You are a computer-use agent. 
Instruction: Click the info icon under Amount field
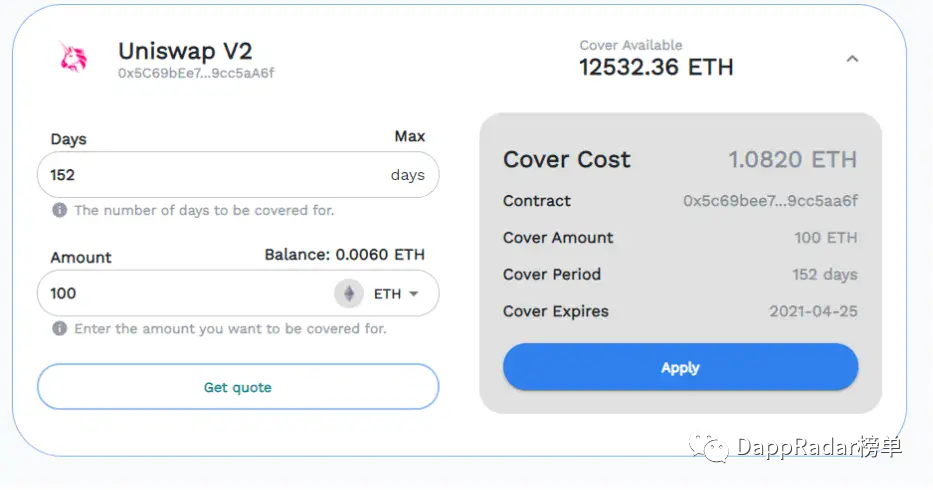(x=60, y=329)
